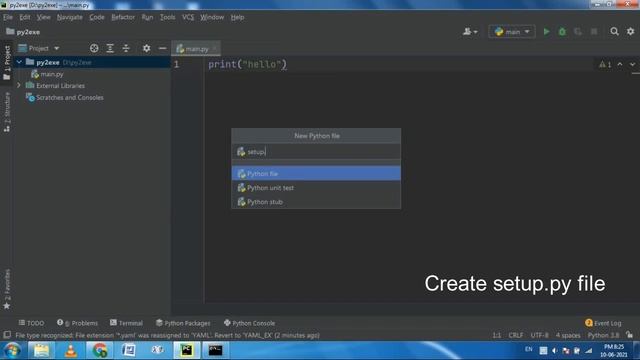Open the Window menu
Screen dimensions: 640x360
click(212, 17)
